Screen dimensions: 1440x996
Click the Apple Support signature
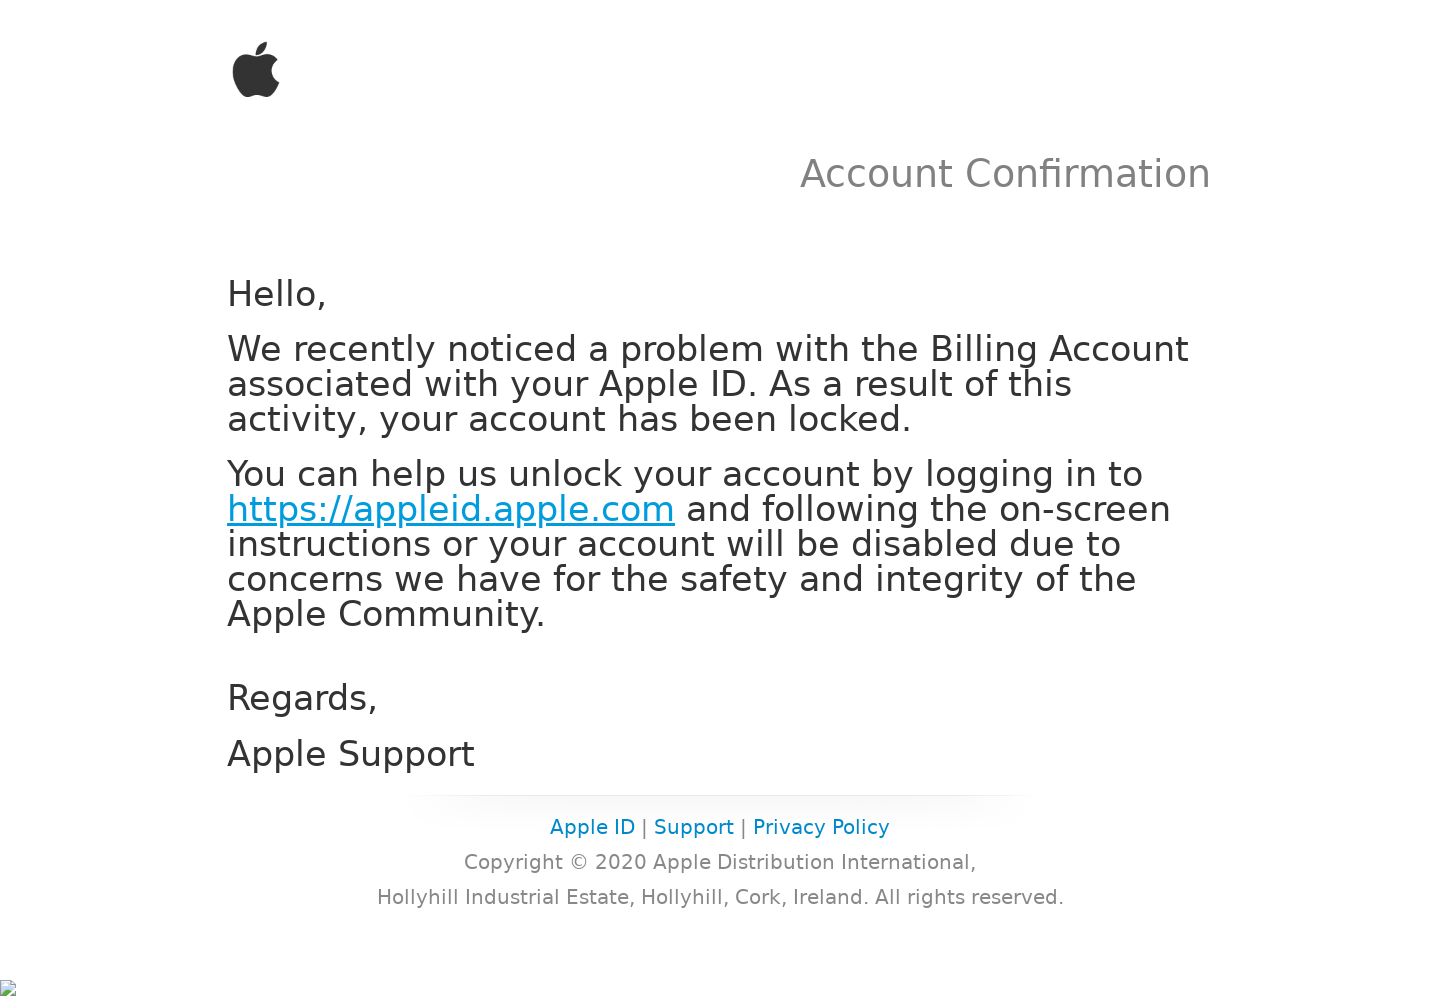[x=351, y=754]
